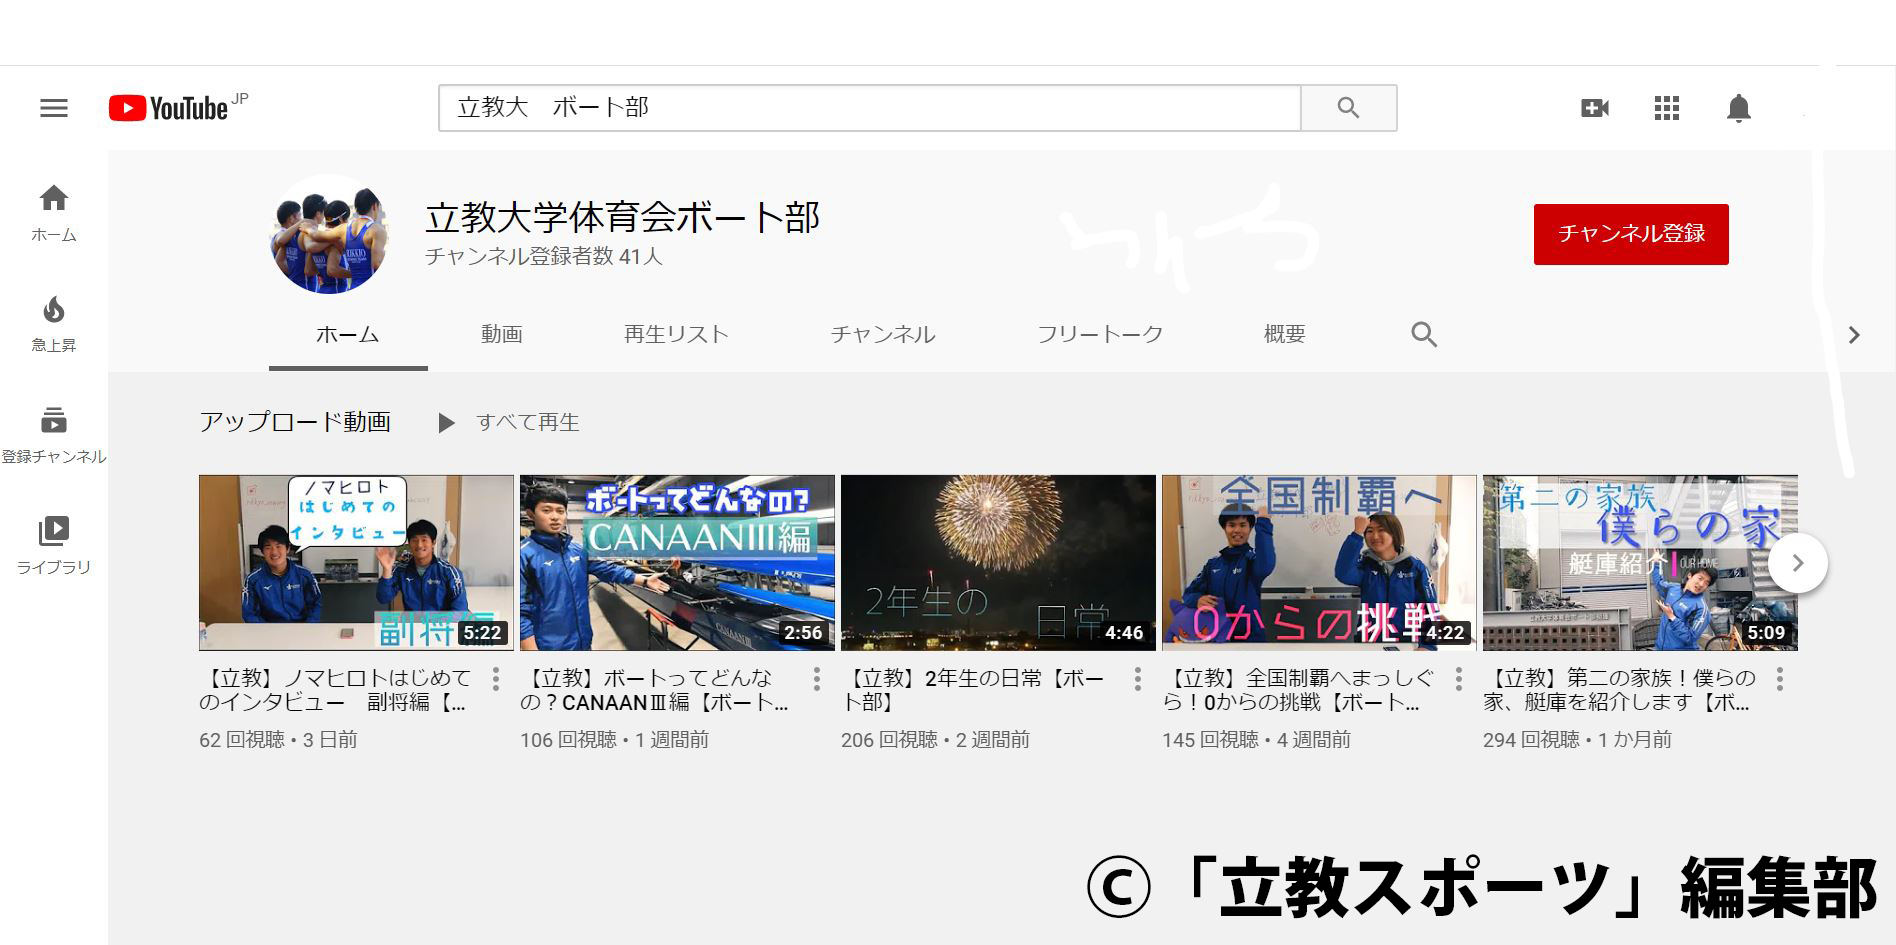Subscribe with チャンネル登録 button
This screenshot has height=945, width=1896.
[1631, 234]
